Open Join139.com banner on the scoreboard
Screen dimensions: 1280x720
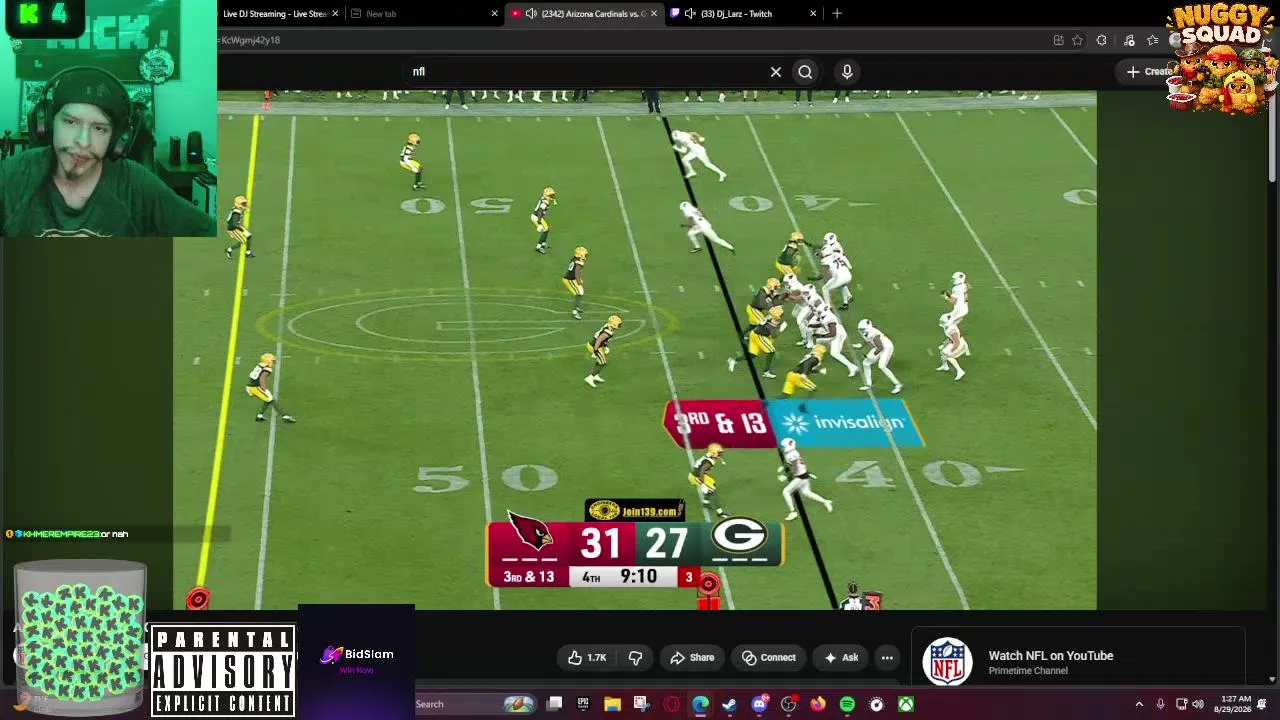635,511
